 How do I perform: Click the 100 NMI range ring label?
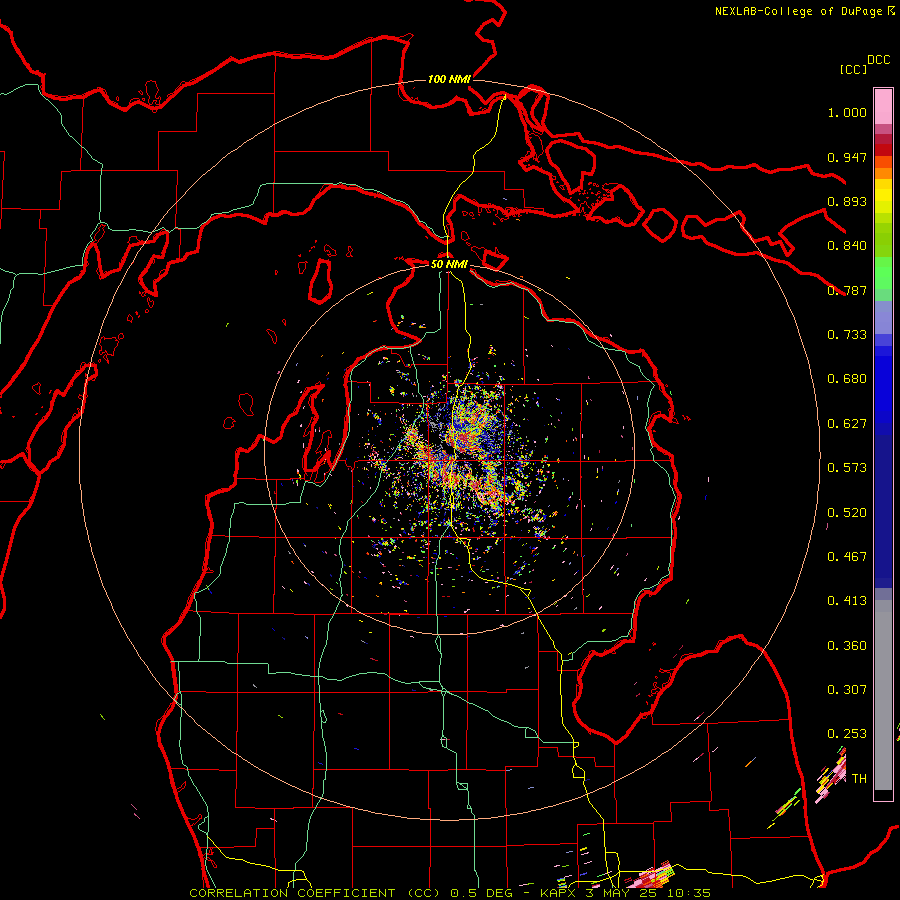coord(449,79)
